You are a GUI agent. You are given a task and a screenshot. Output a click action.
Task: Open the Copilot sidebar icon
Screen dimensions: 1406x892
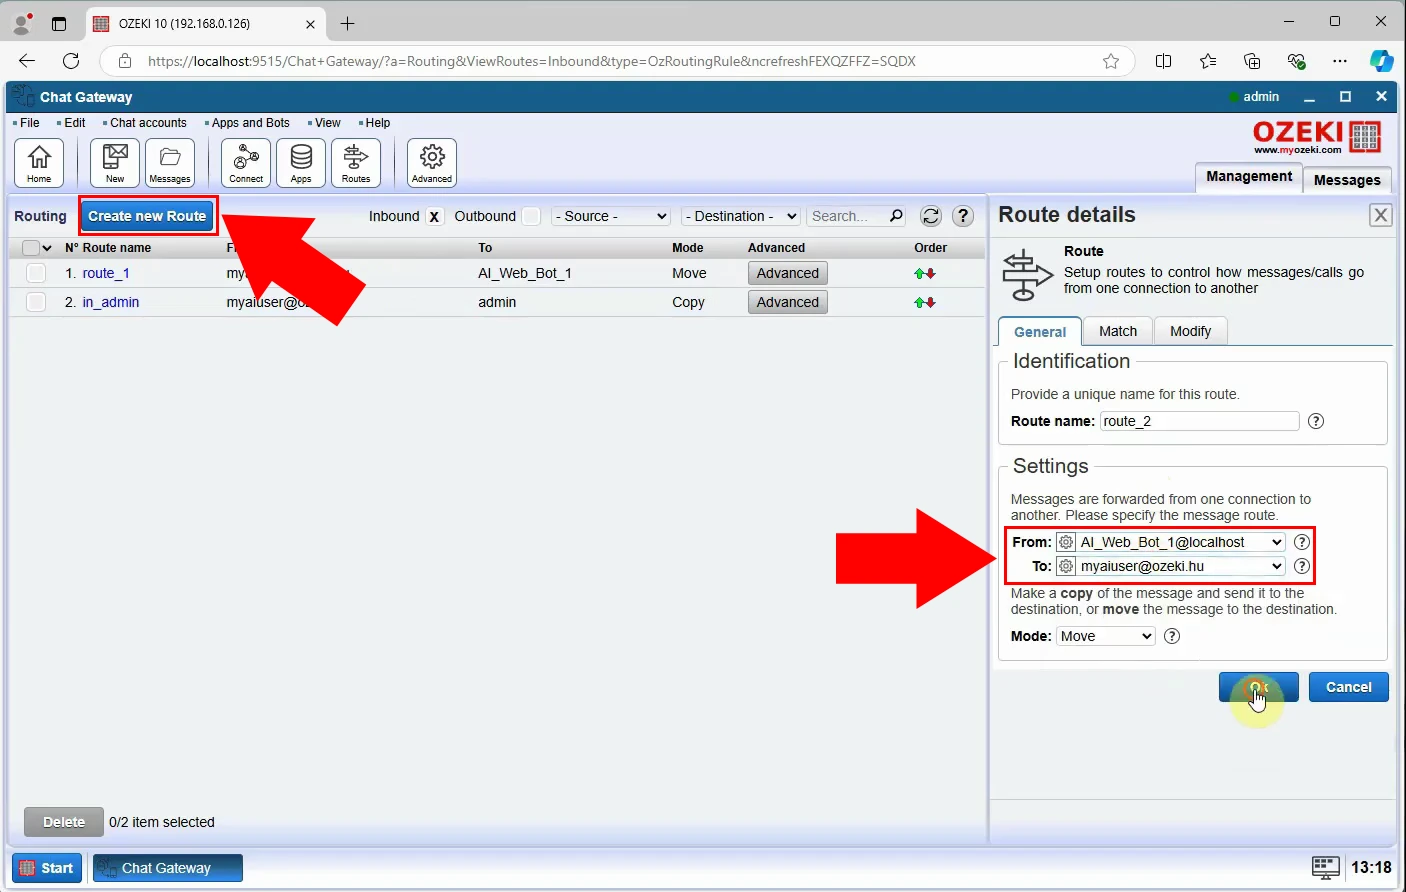click(1381, 61)
